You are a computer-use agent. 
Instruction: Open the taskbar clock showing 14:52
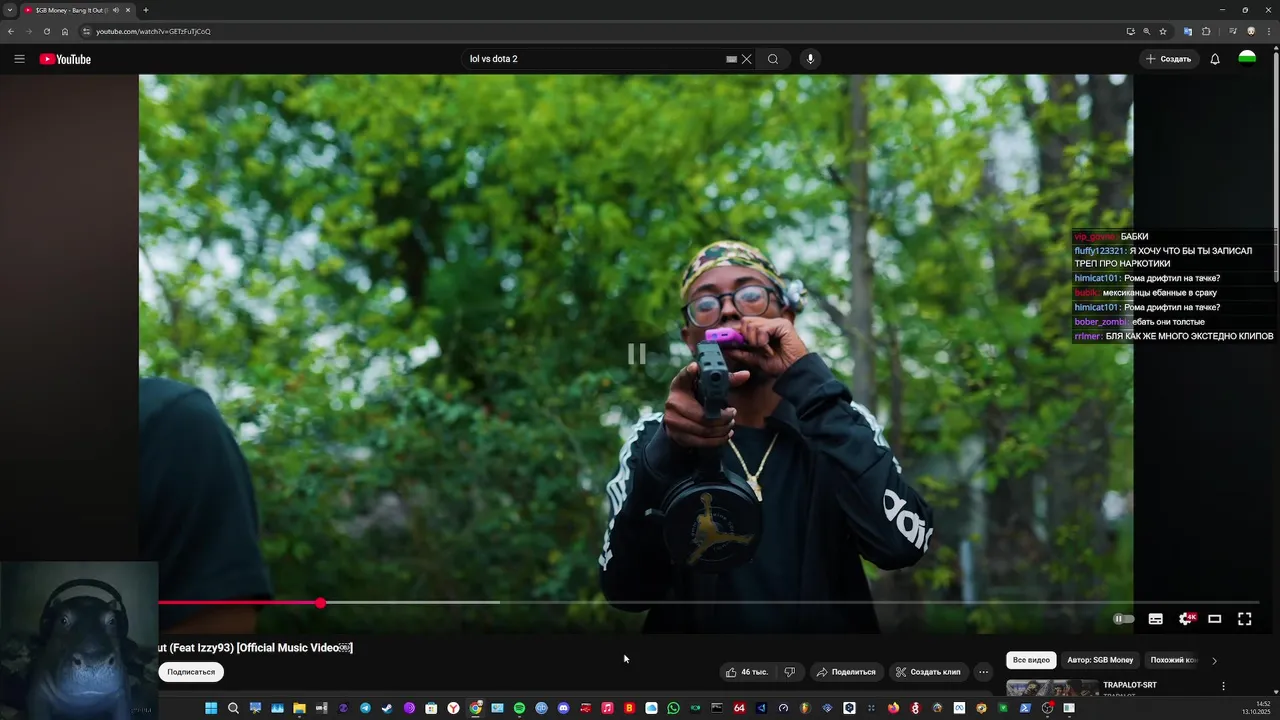pos(1256,708)
